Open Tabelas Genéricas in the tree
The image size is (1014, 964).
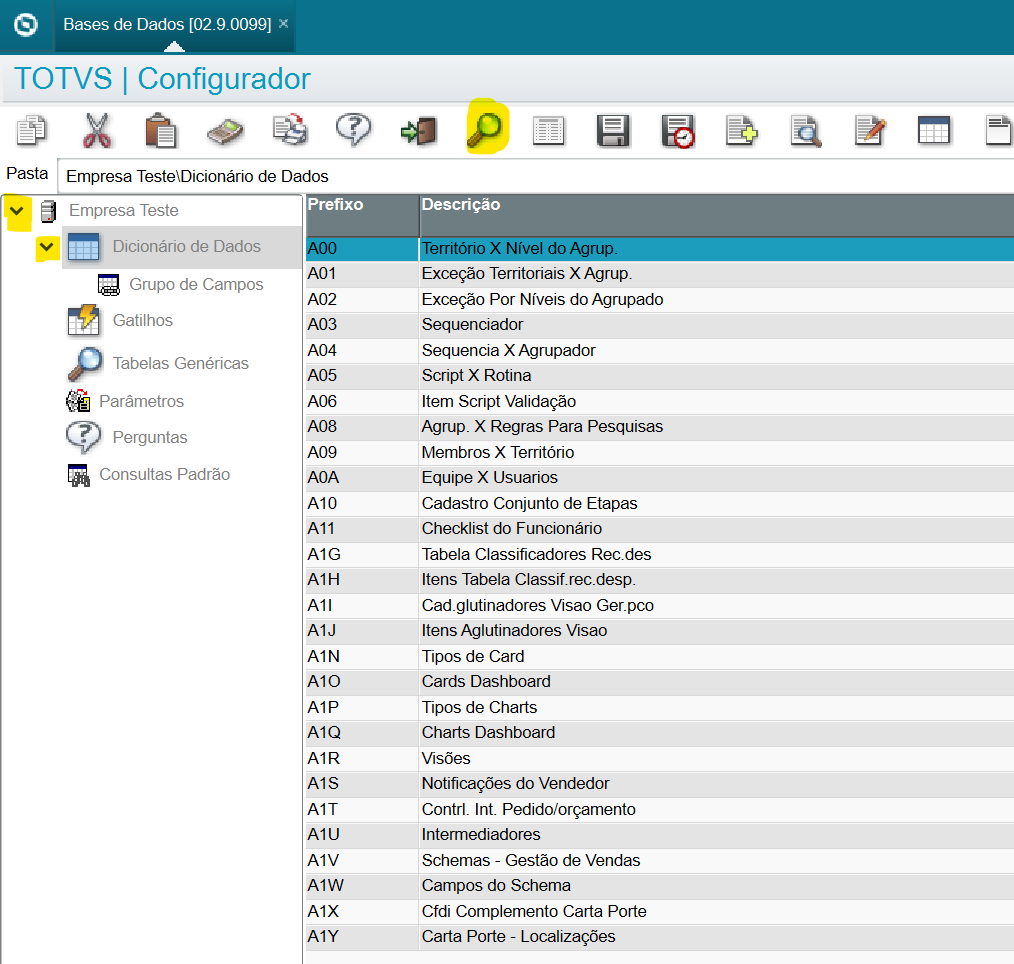[180, 363]
